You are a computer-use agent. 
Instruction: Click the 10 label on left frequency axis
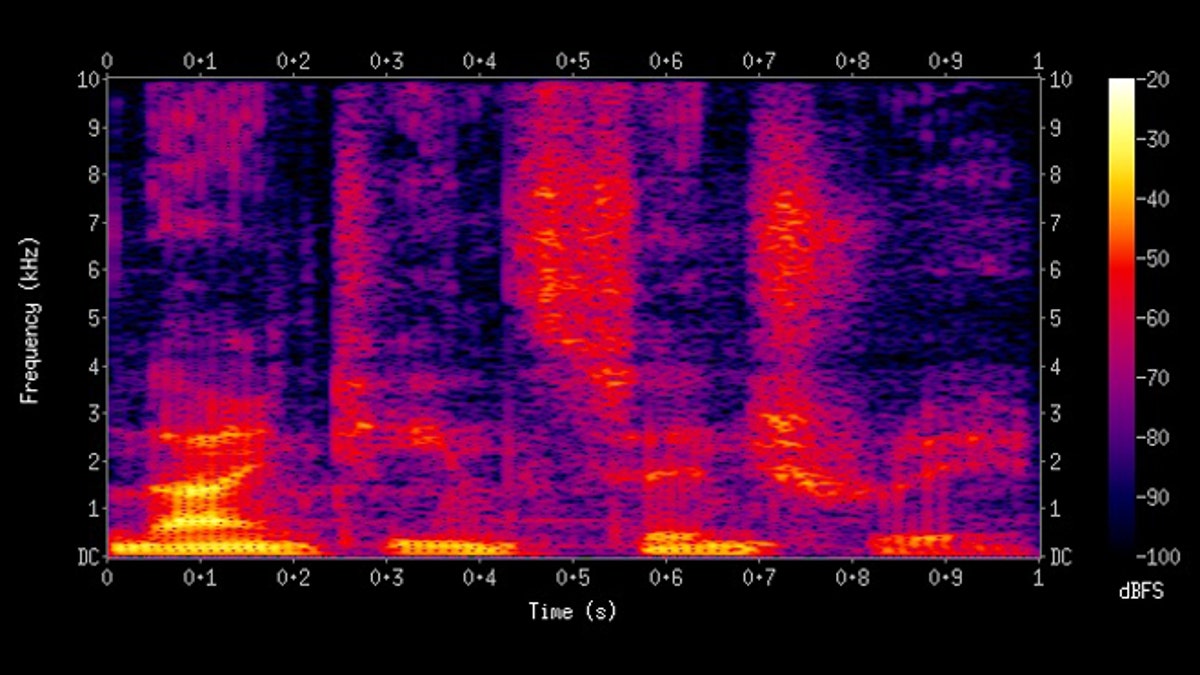click(87, 80)
